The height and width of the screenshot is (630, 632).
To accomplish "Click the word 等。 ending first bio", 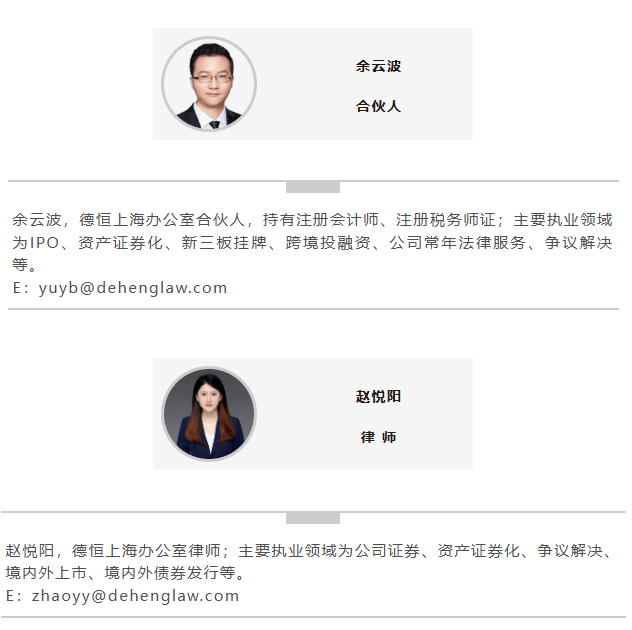I will (x=25, y=265).
